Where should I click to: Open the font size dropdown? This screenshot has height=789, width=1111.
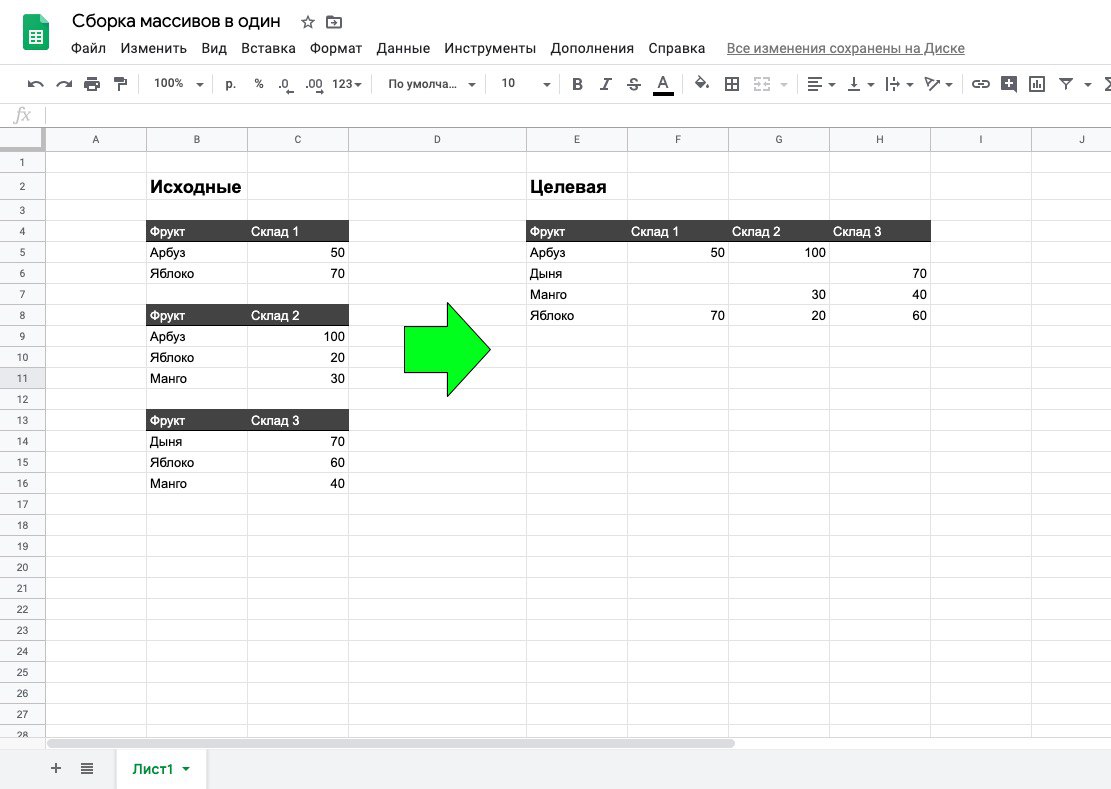[x=525, y=84]
